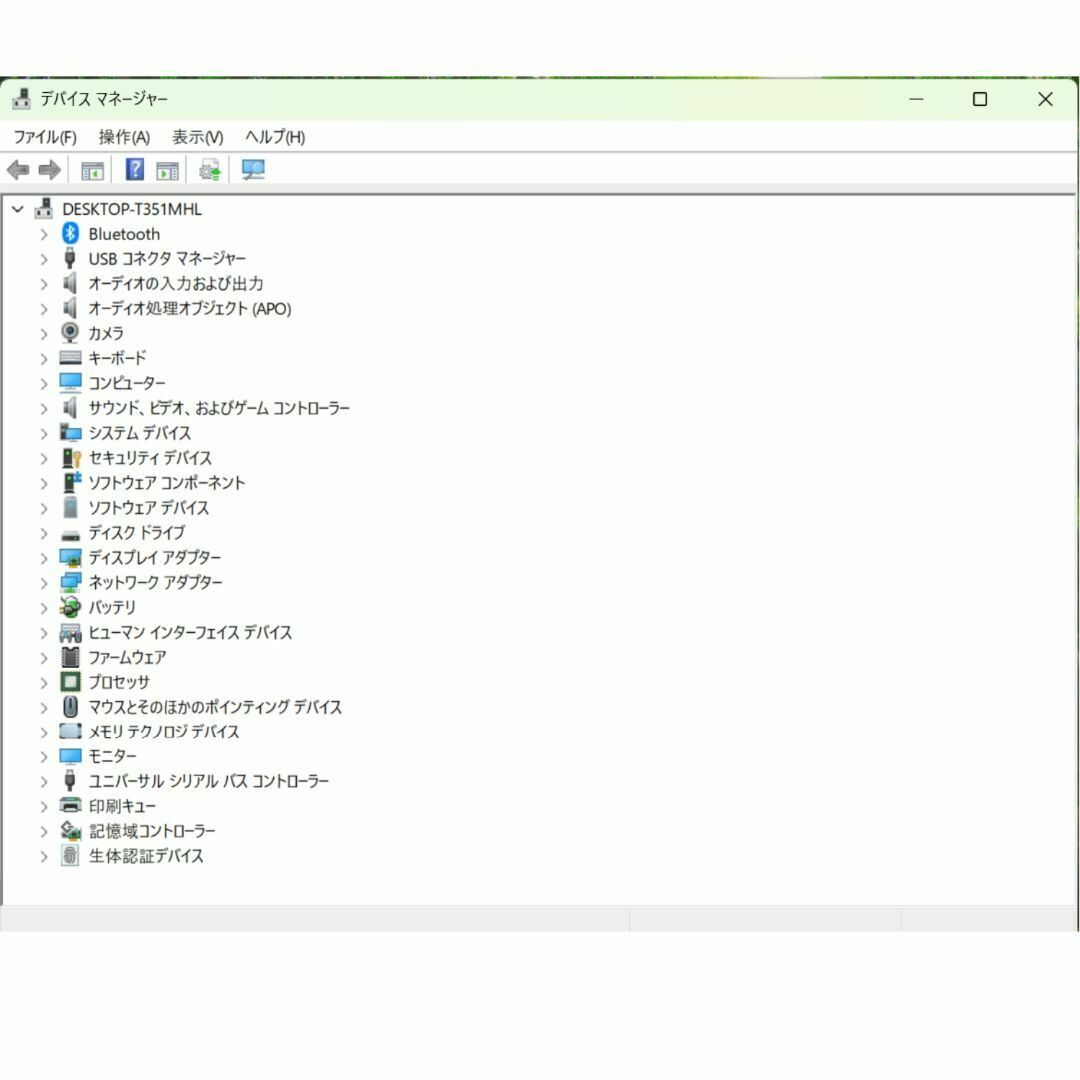This screenshot has width=1080, height=1080.
Task: Expand the システム デバイス category
Action: 44,433
